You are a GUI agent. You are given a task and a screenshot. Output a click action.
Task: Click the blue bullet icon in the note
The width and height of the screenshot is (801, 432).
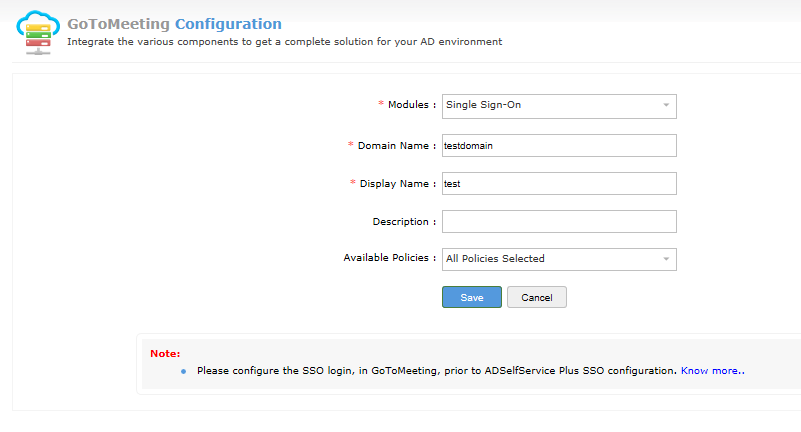183,371
